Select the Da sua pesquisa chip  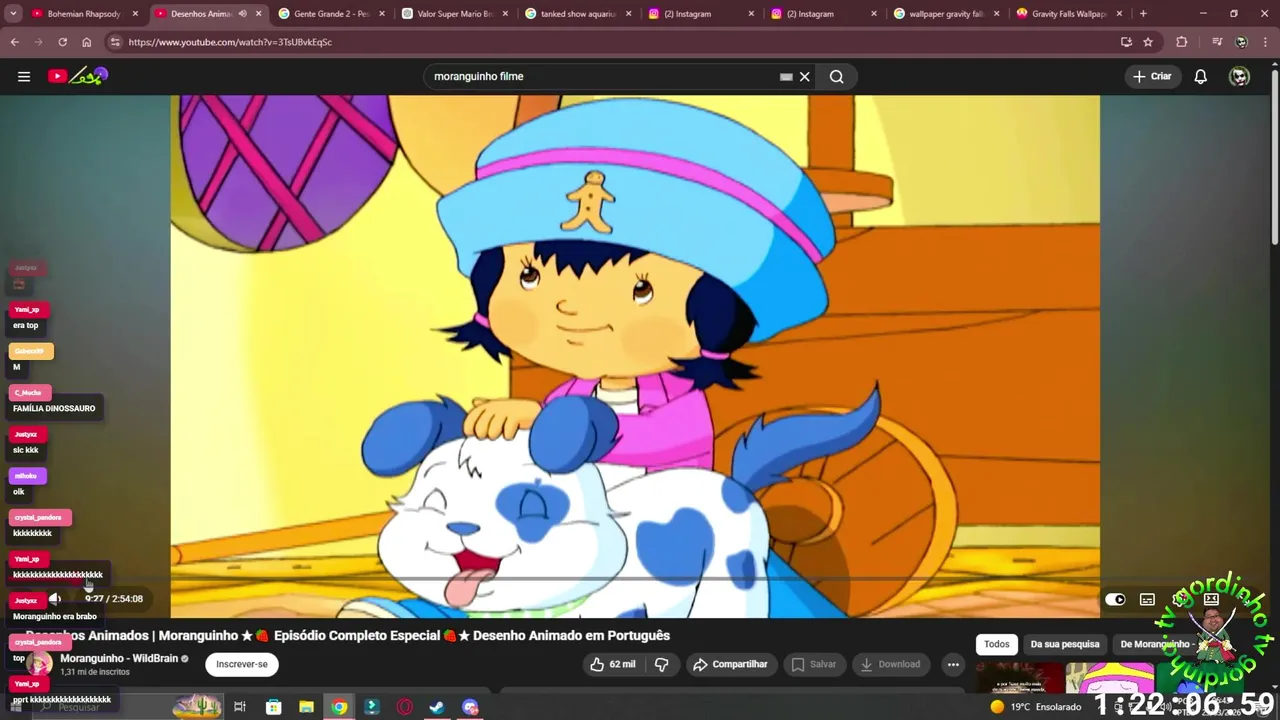click(1065, 644)
